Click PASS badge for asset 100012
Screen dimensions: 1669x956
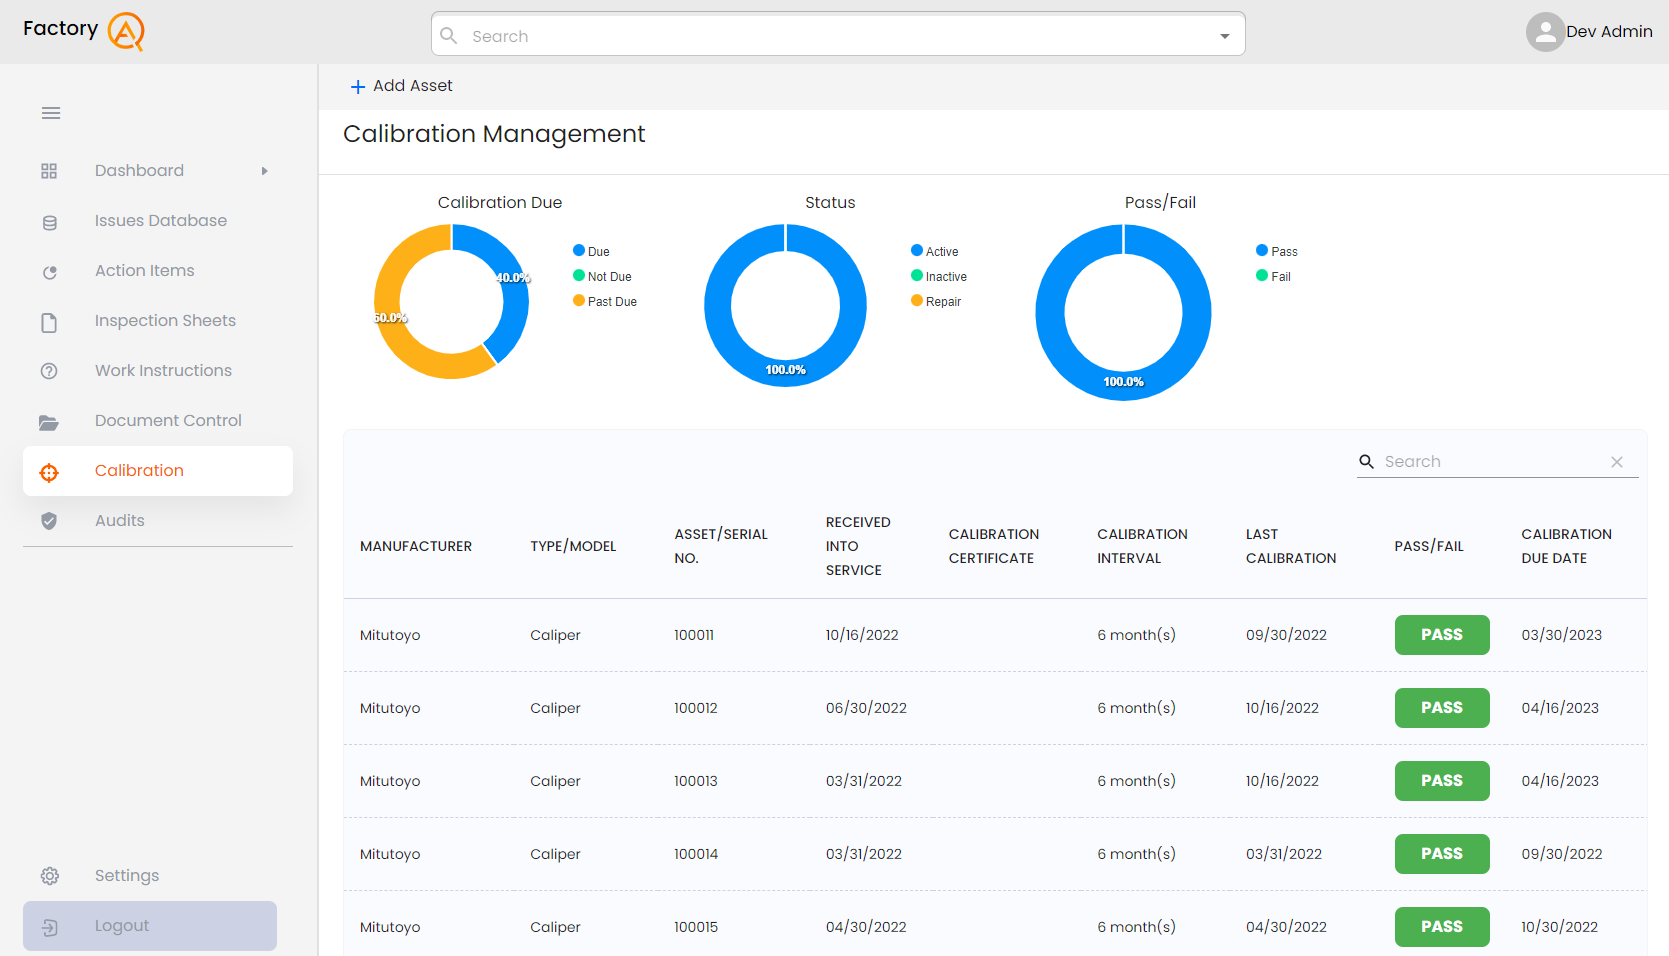coord(1442,708)
